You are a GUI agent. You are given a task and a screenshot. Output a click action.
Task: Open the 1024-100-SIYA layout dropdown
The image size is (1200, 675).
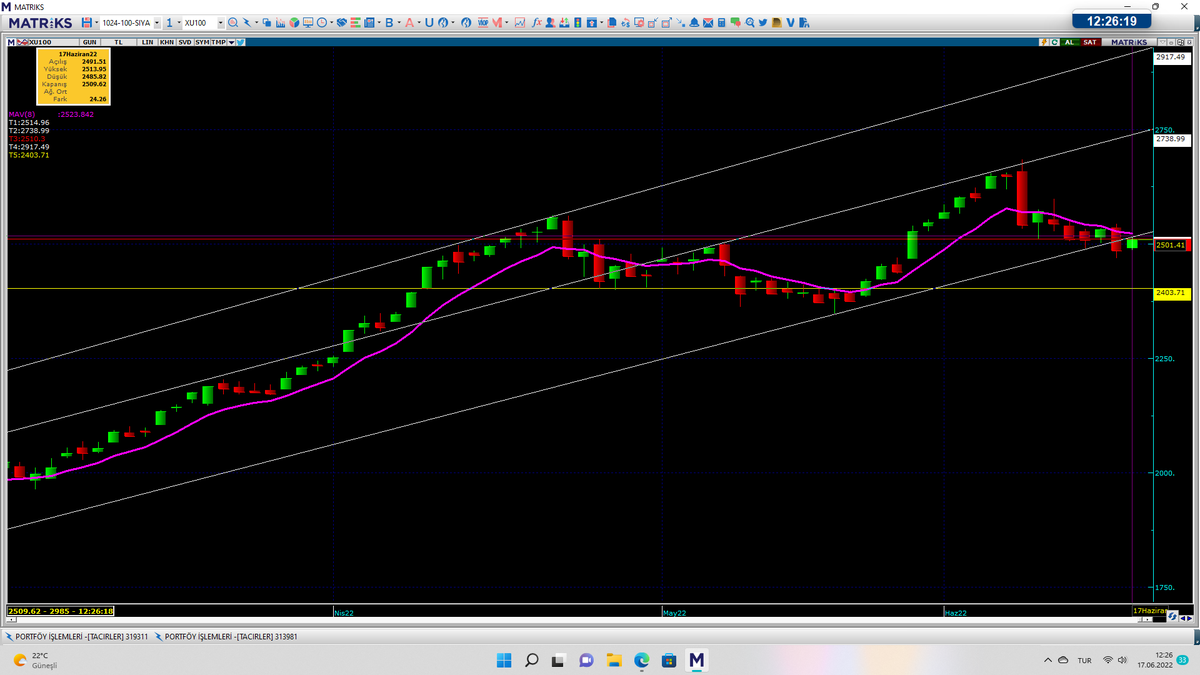157,22
